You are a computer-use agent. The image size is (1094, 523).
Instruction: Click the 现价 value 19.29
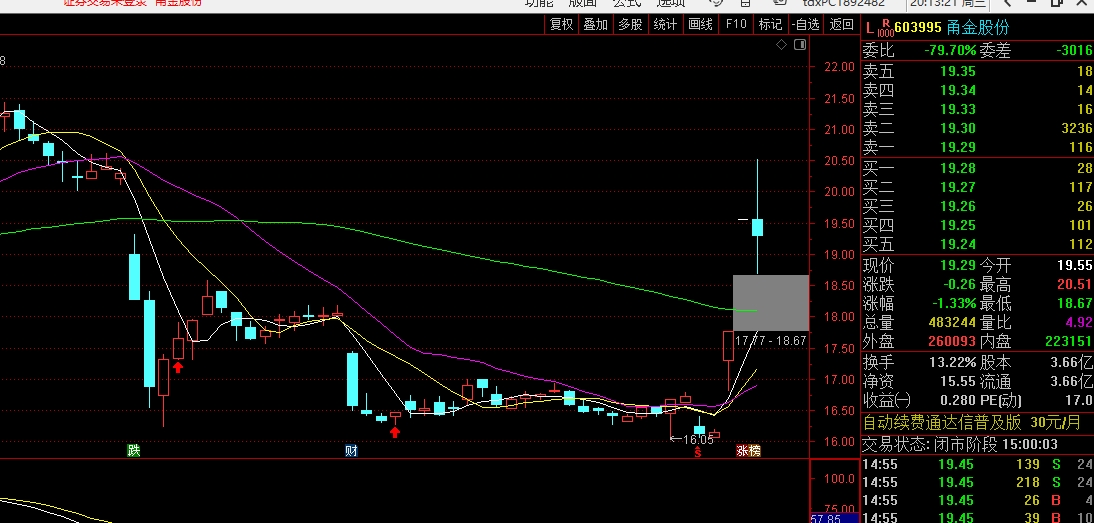point(957,266)
